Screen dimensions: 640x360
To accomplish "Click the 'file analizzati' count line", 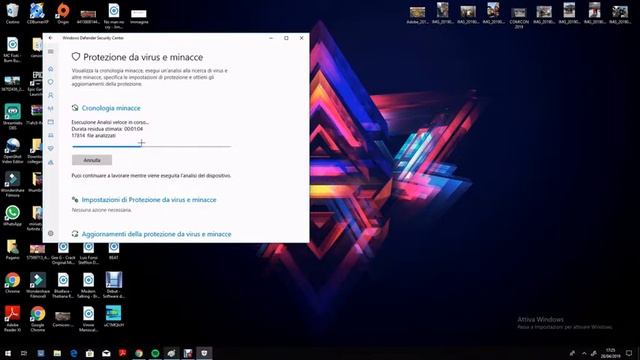I will (93, 135).
